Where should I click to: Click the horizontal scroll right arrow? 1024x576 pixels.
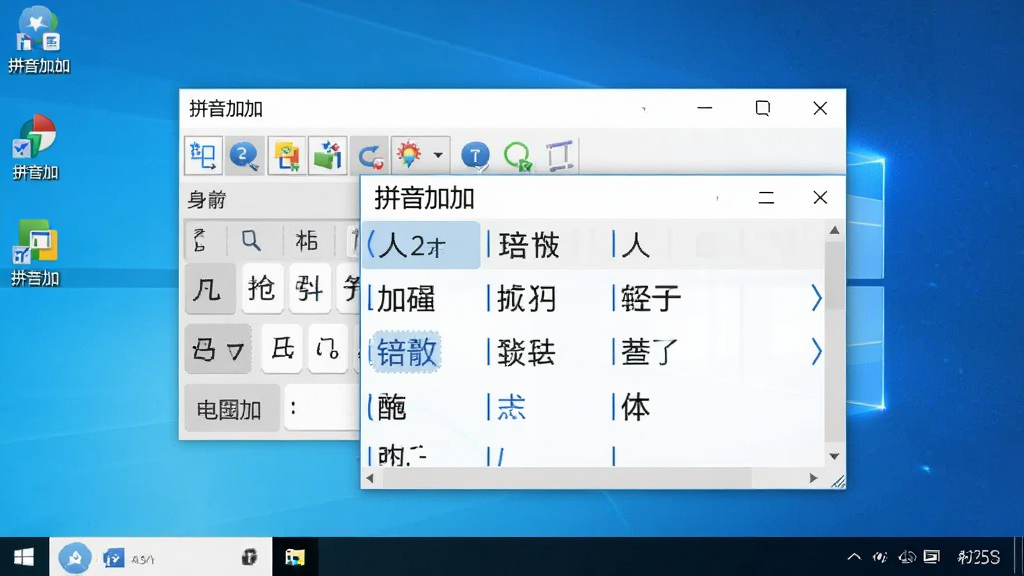(814, 478)
